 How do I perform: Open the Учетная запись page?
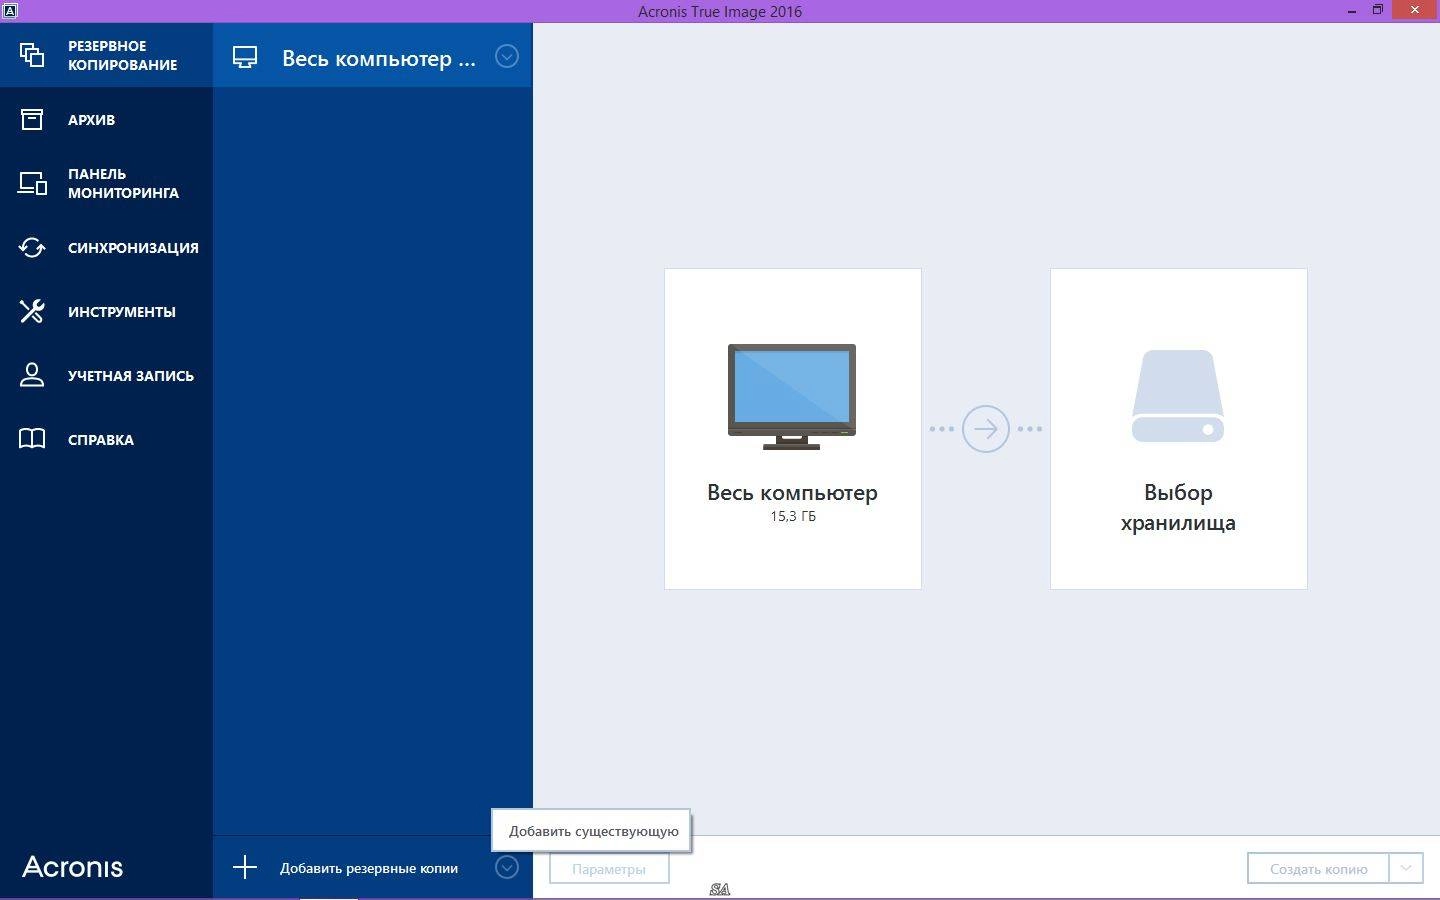pos(106,375)
